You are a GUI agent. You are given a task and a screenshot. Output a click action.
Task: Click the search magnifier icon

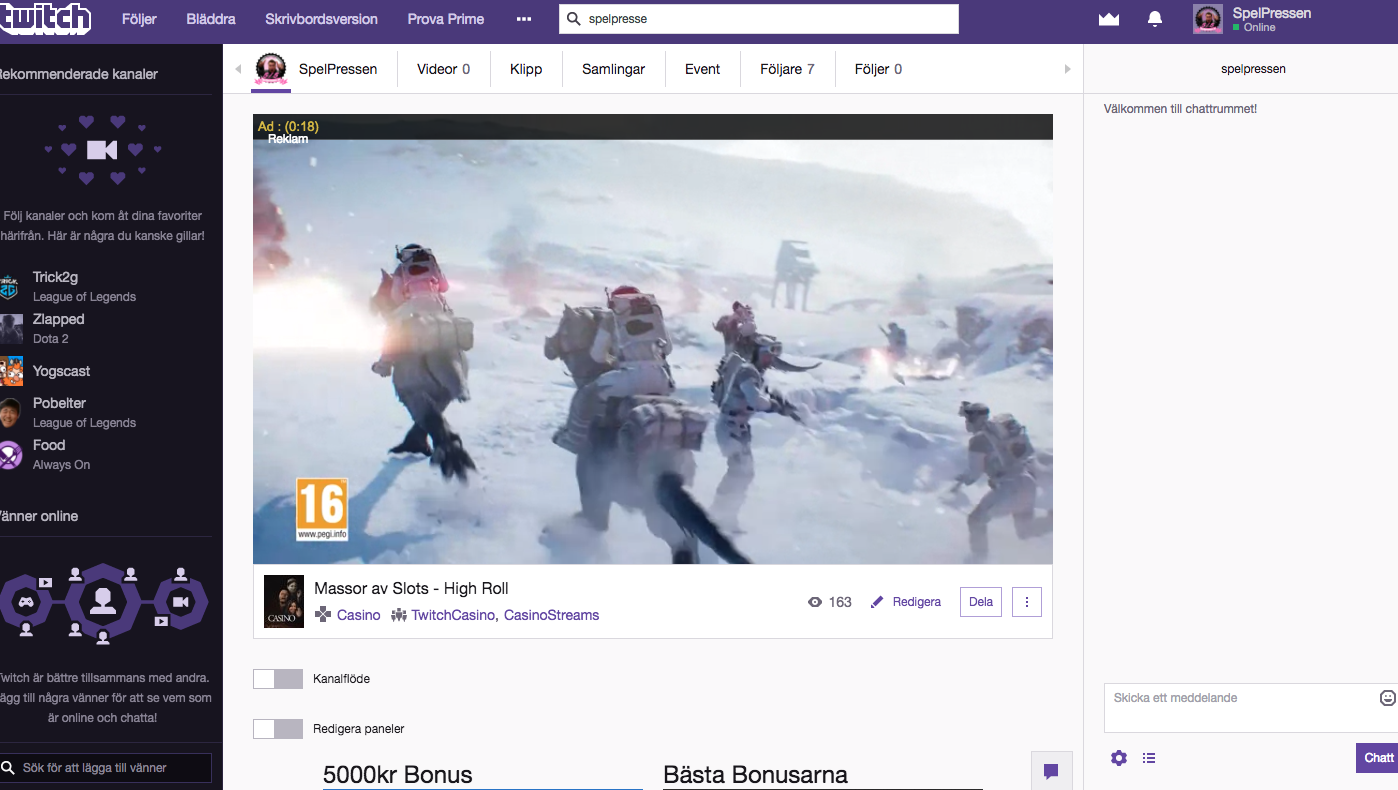[573, 19]
